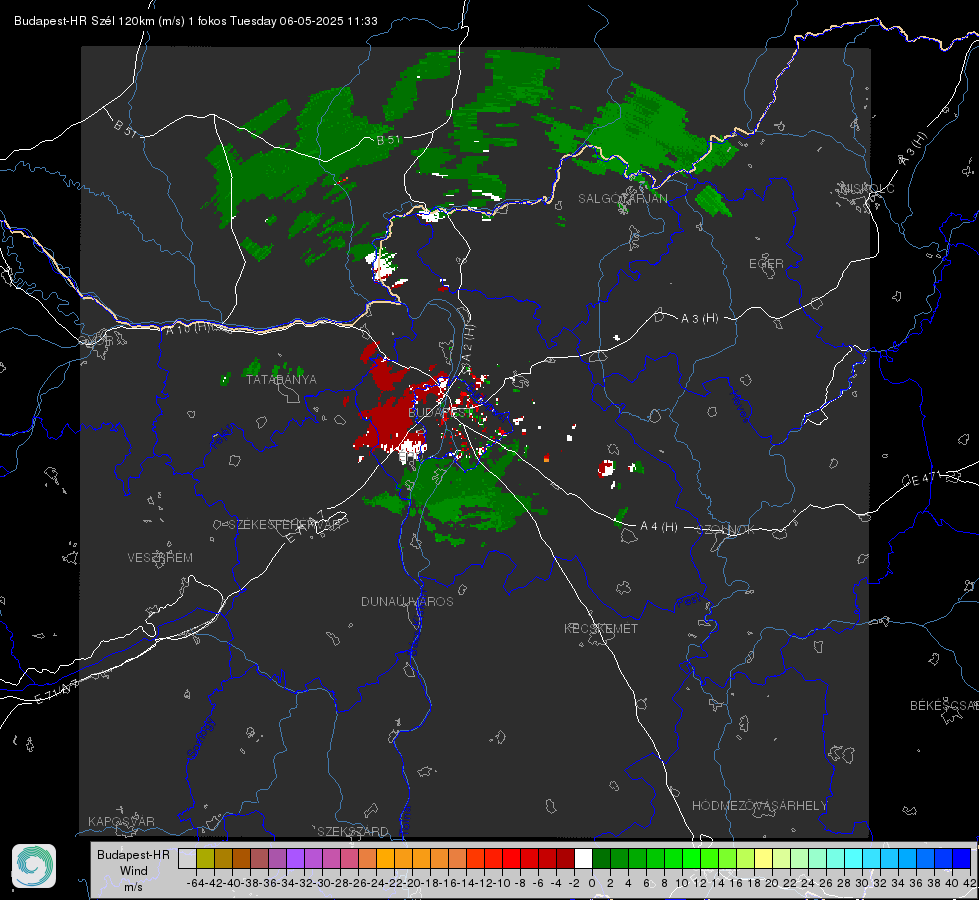Select the SZÉKESFEHÉRVÁR city label
This screenshot has width=979, height=900.
pyautogui.click(x=287, y=525)
